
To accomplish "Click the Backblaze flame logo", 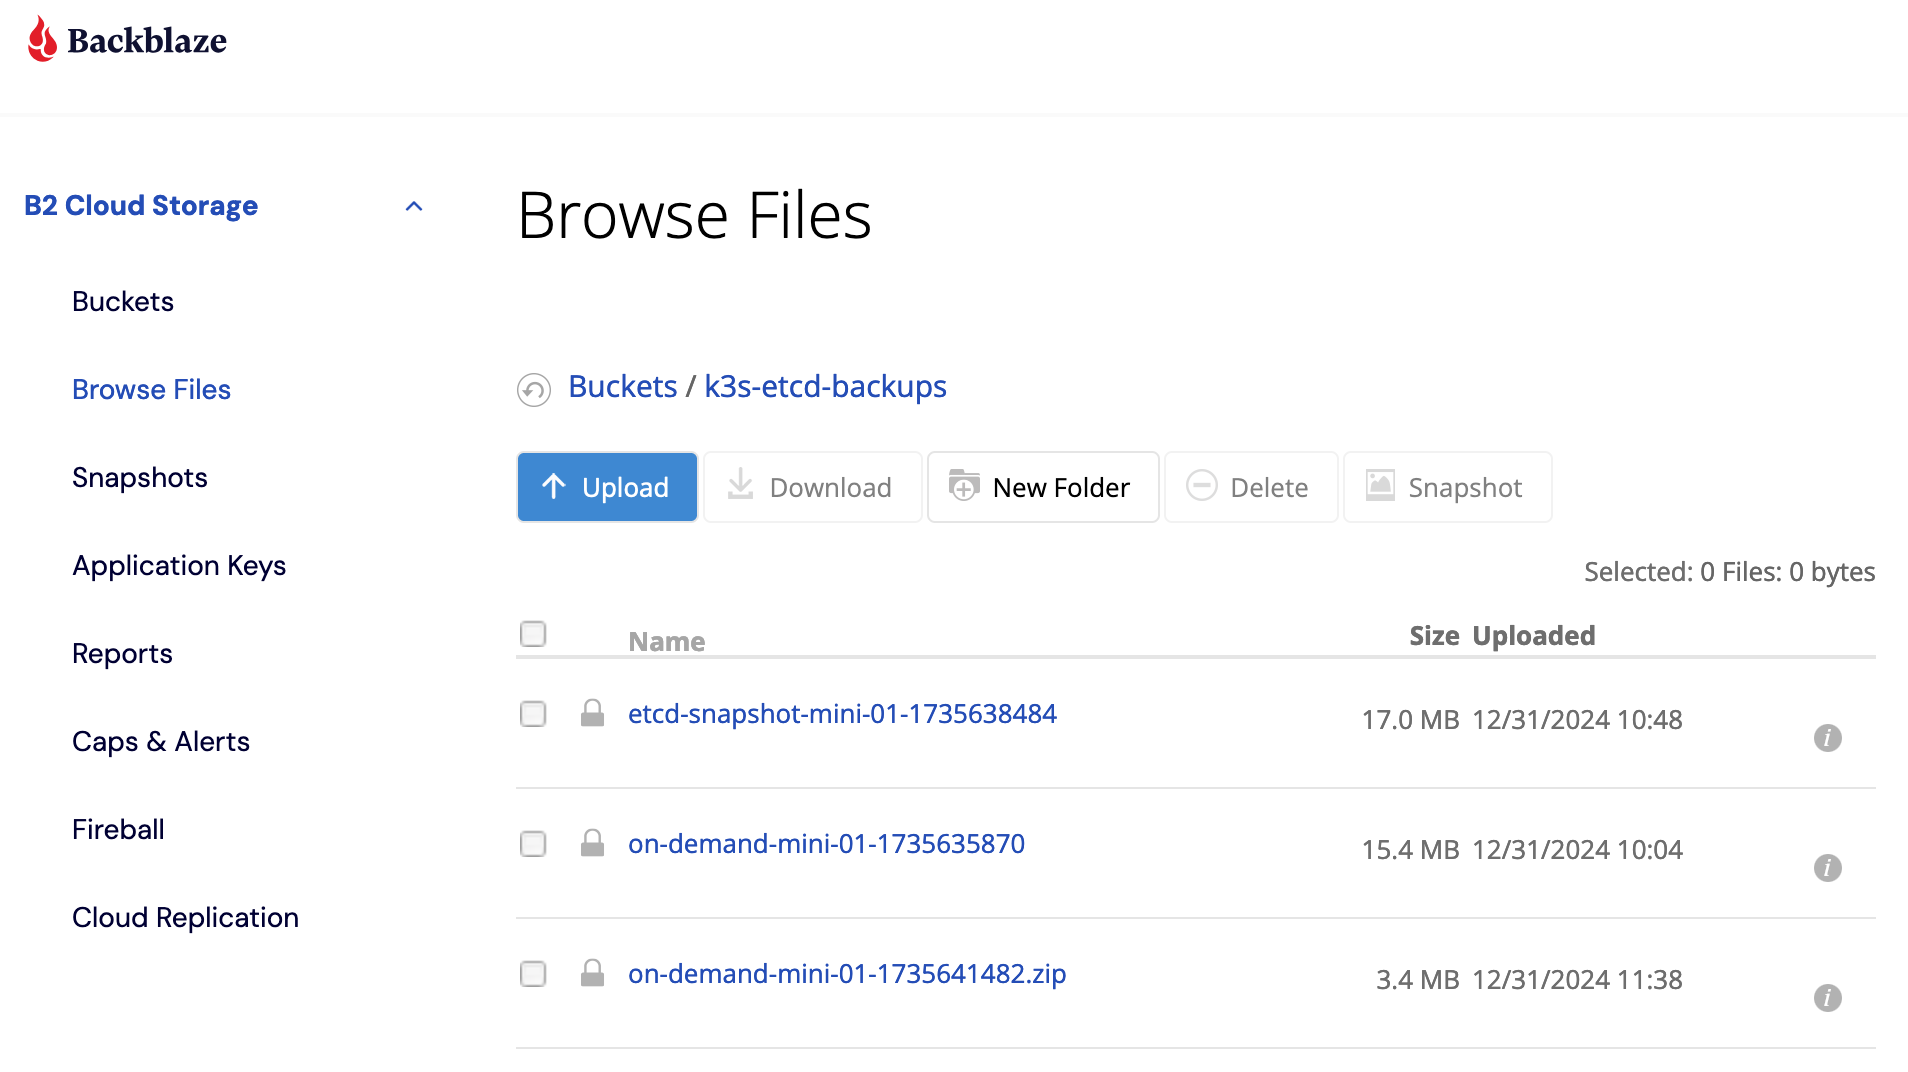I will (x=42, y=39).
